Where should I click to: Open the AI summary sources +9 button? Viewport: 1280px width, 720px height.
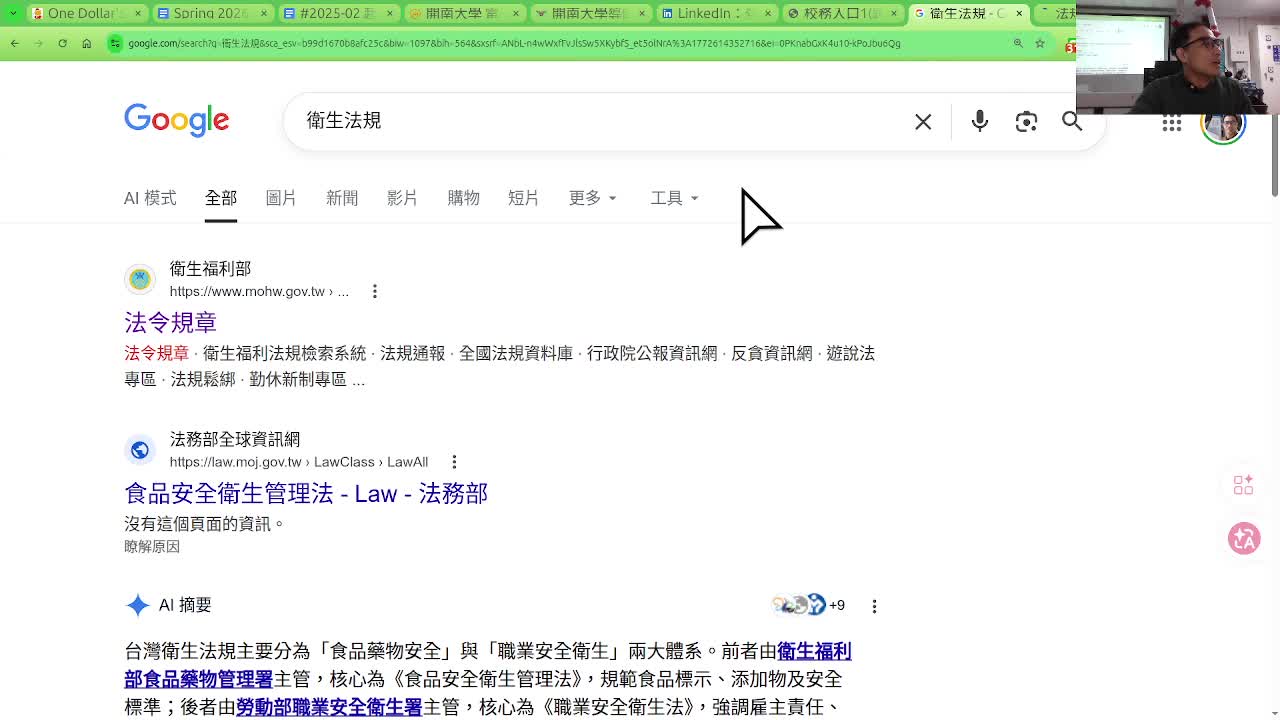coord(809,605)
